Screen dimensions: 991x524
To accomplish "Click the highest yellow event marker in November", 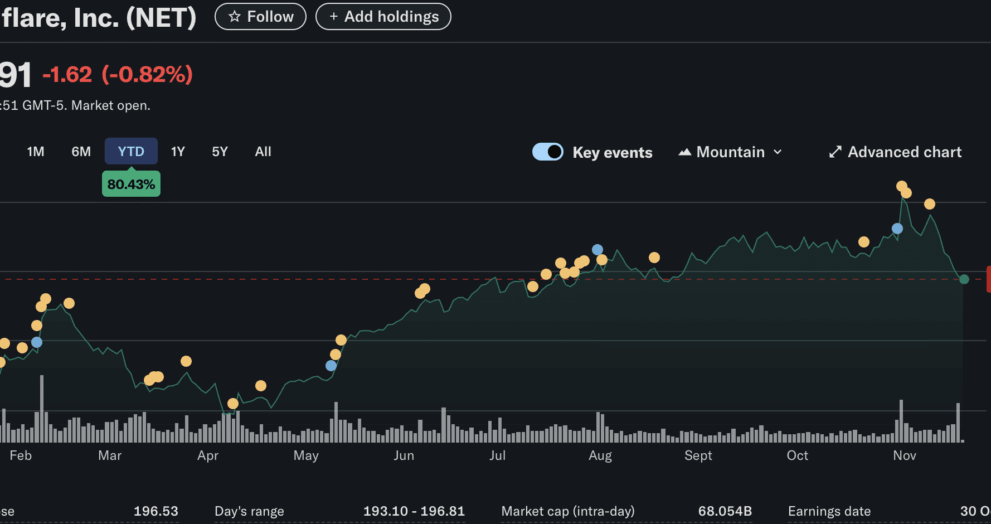I will click(902, 186).
